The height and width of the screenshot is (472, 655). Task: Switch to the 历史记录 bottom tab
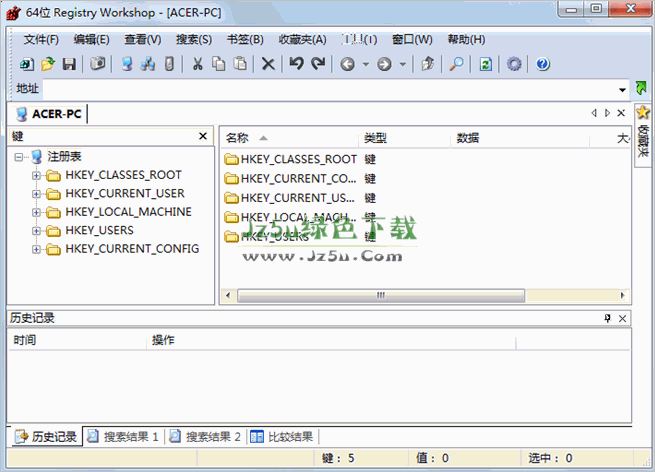click(46, 437)
